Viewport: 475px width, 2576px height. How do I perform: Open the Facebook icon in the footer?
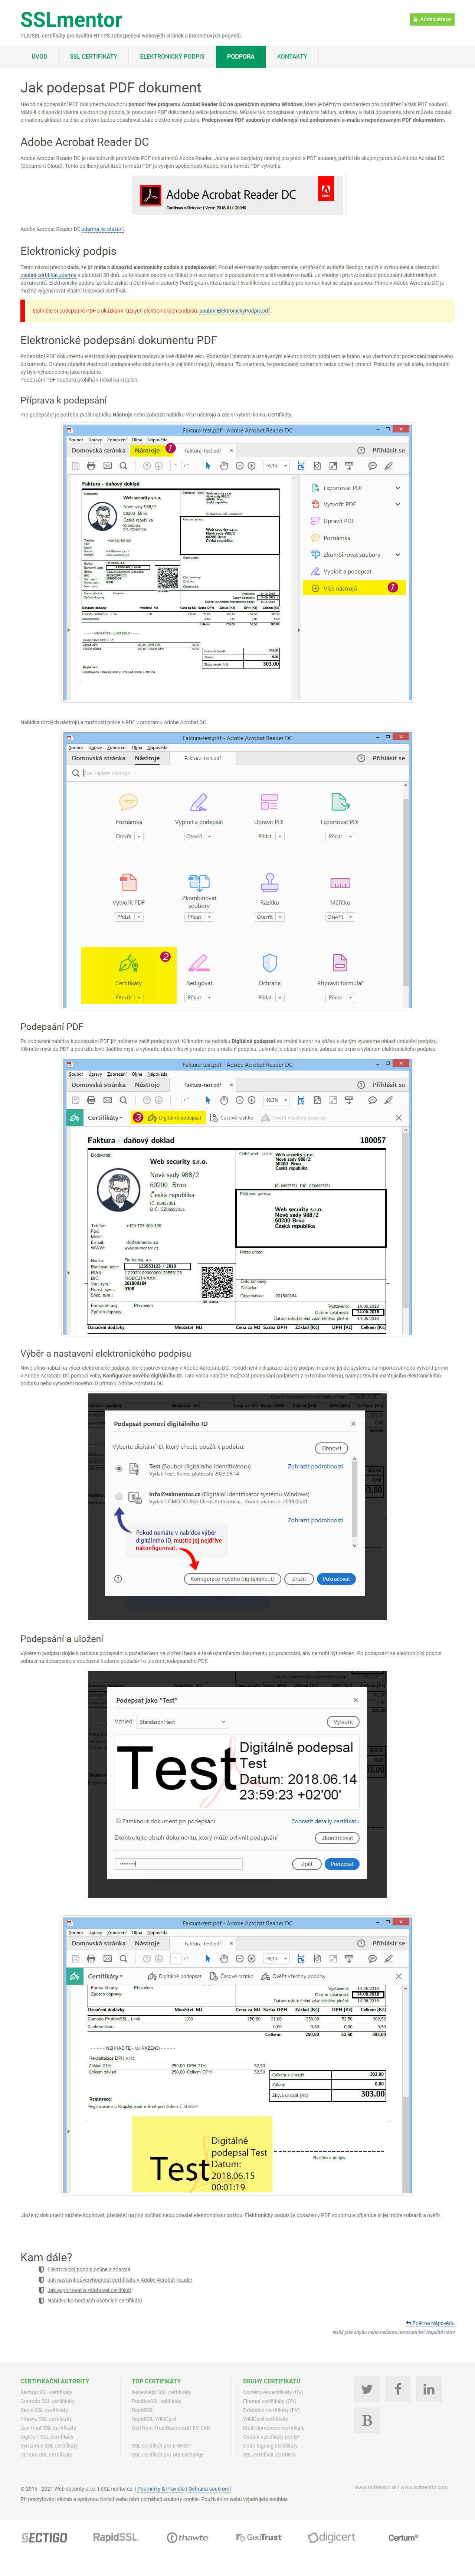click(398, 2389)
